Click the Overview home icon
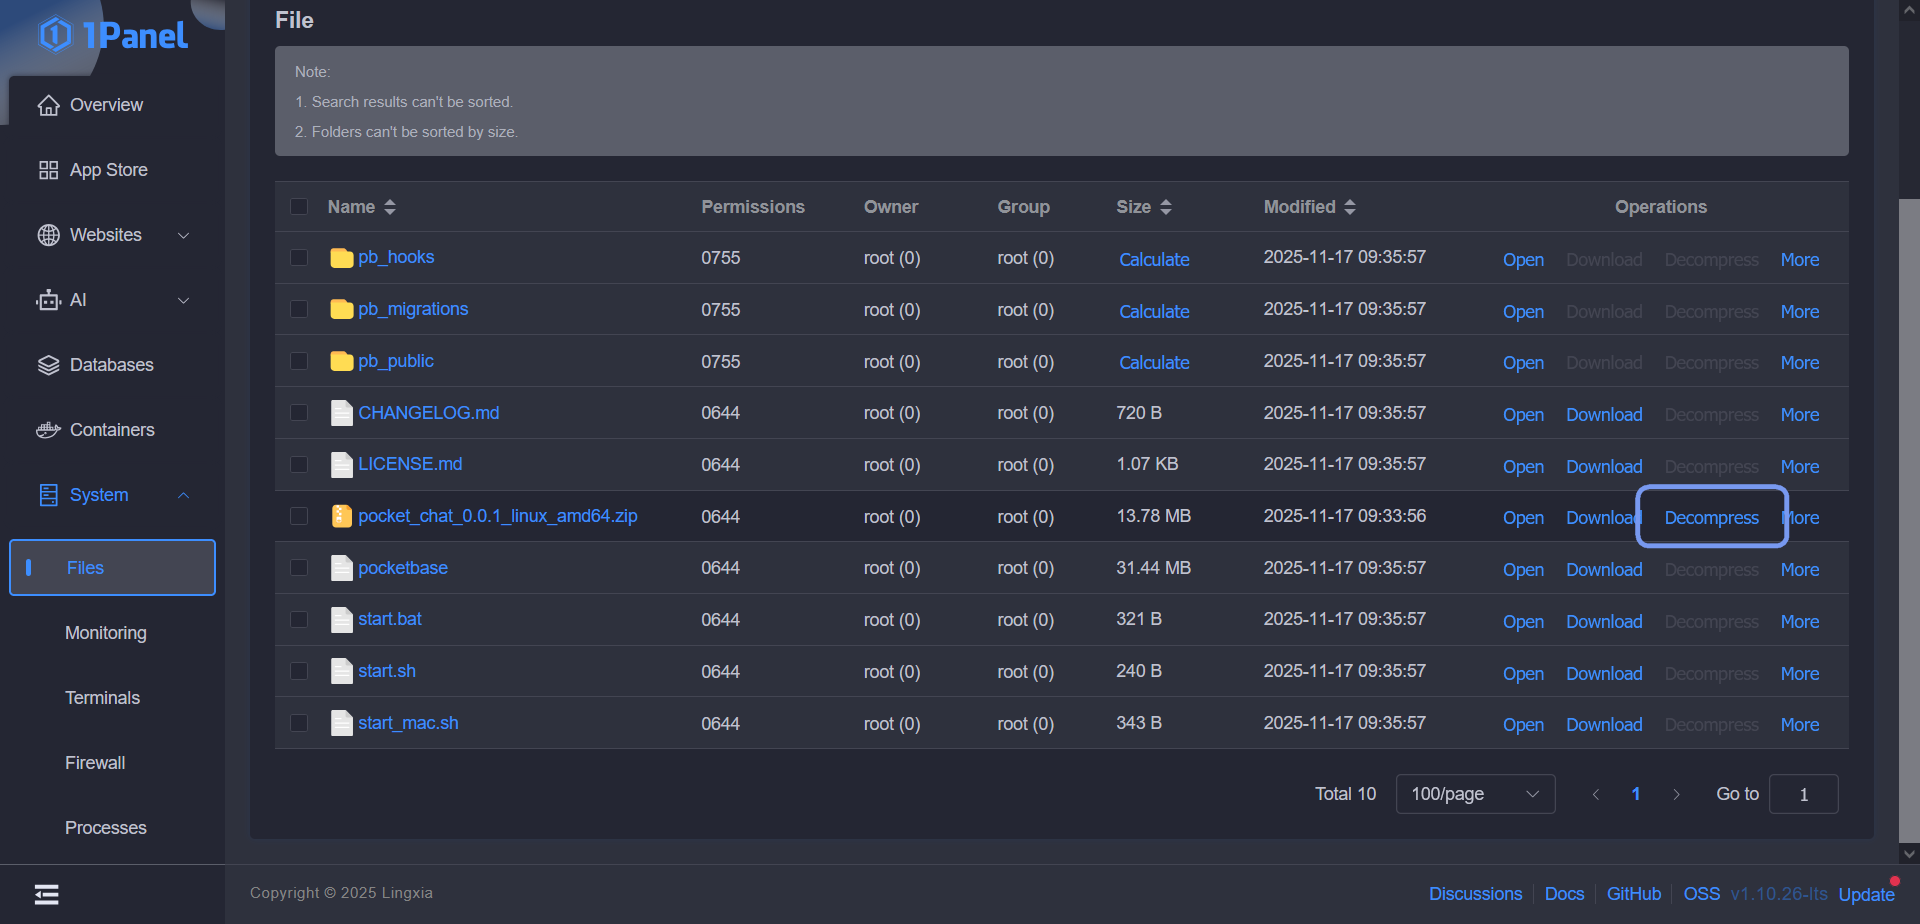 pos(48,105)
